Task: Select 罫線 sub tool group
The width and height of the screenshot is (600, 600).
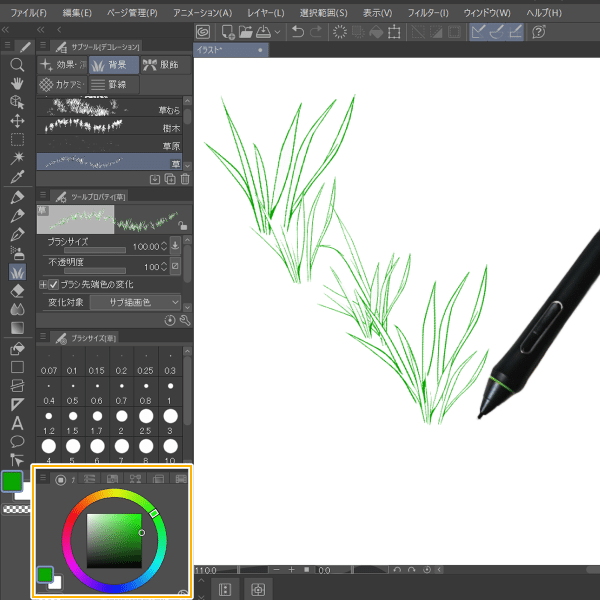Action: tap(114, 84)
